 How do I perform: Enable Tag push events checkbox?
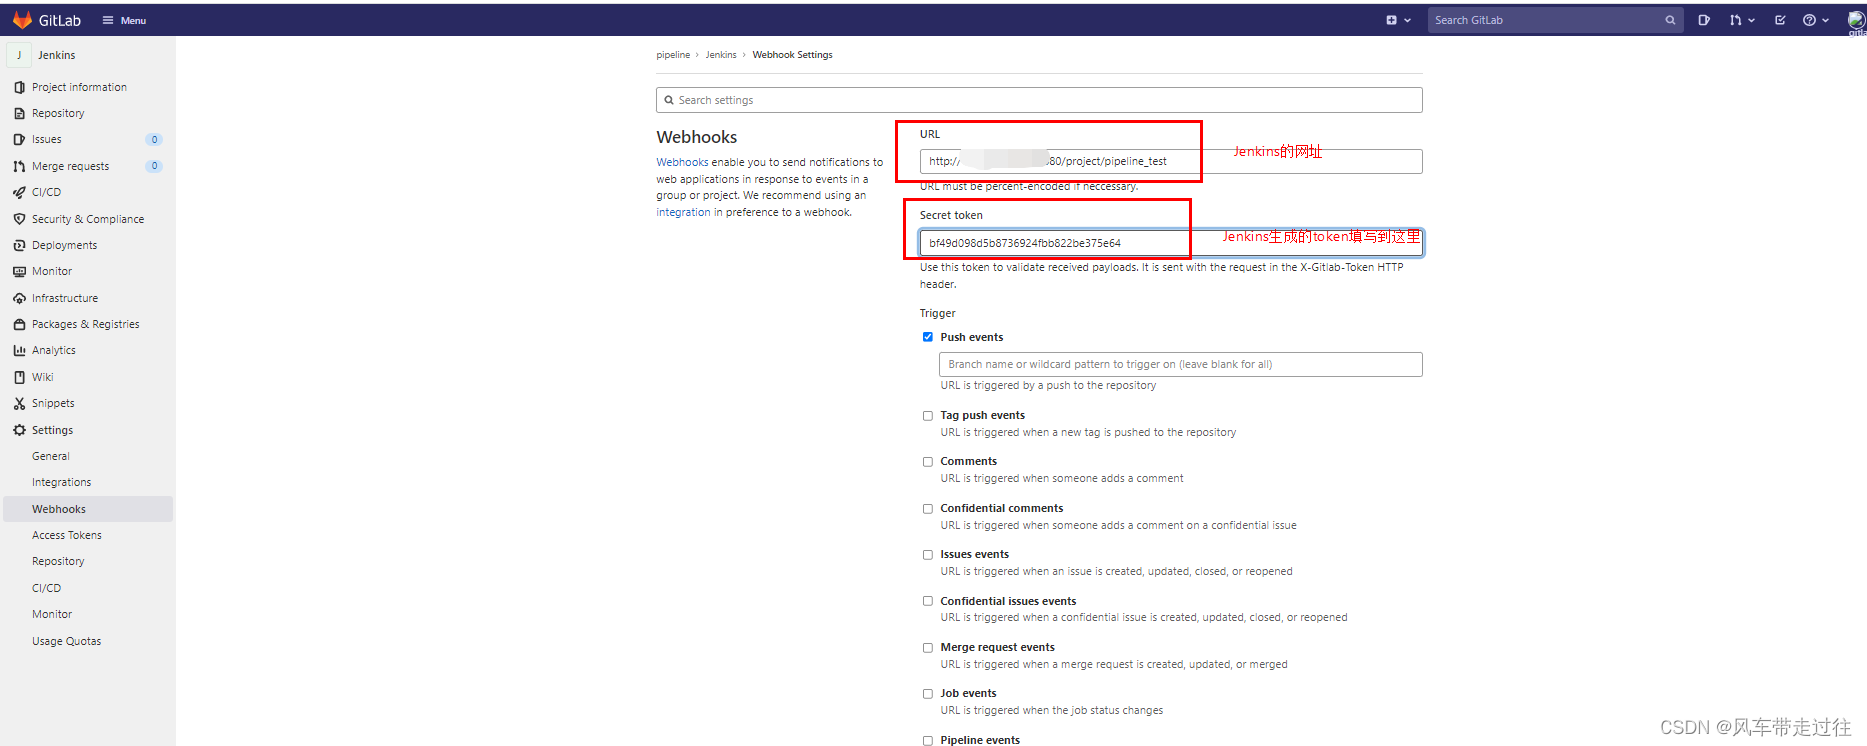928,416
